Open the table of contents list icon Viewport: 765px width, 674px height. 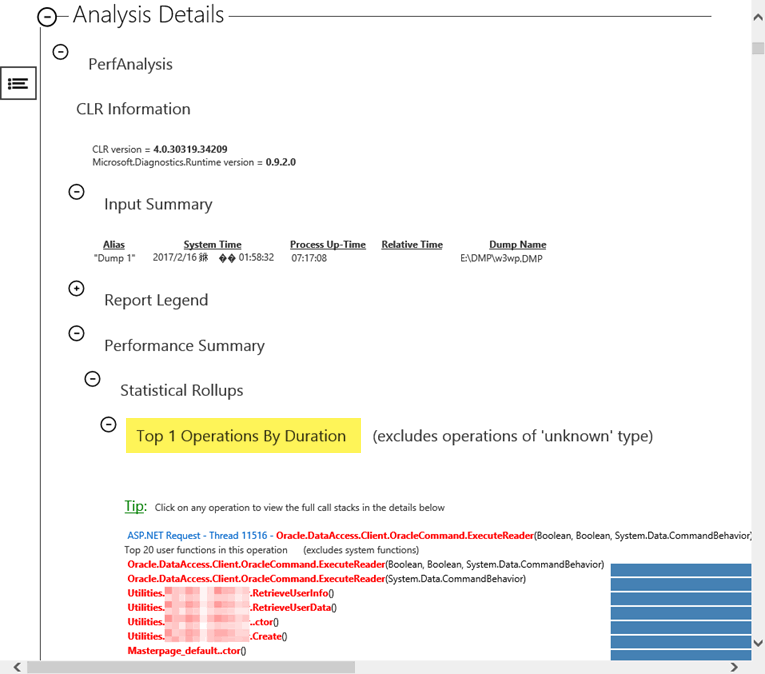point(18,84)
